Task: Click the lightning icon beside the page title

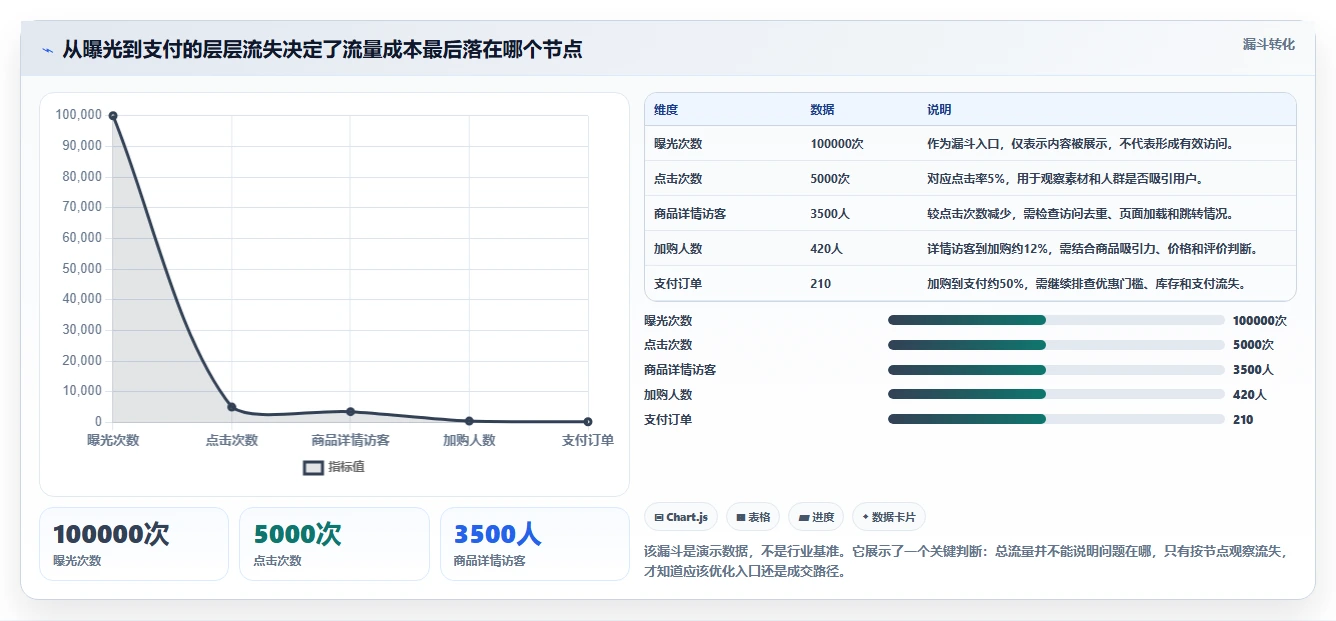Action: [48, 49]
